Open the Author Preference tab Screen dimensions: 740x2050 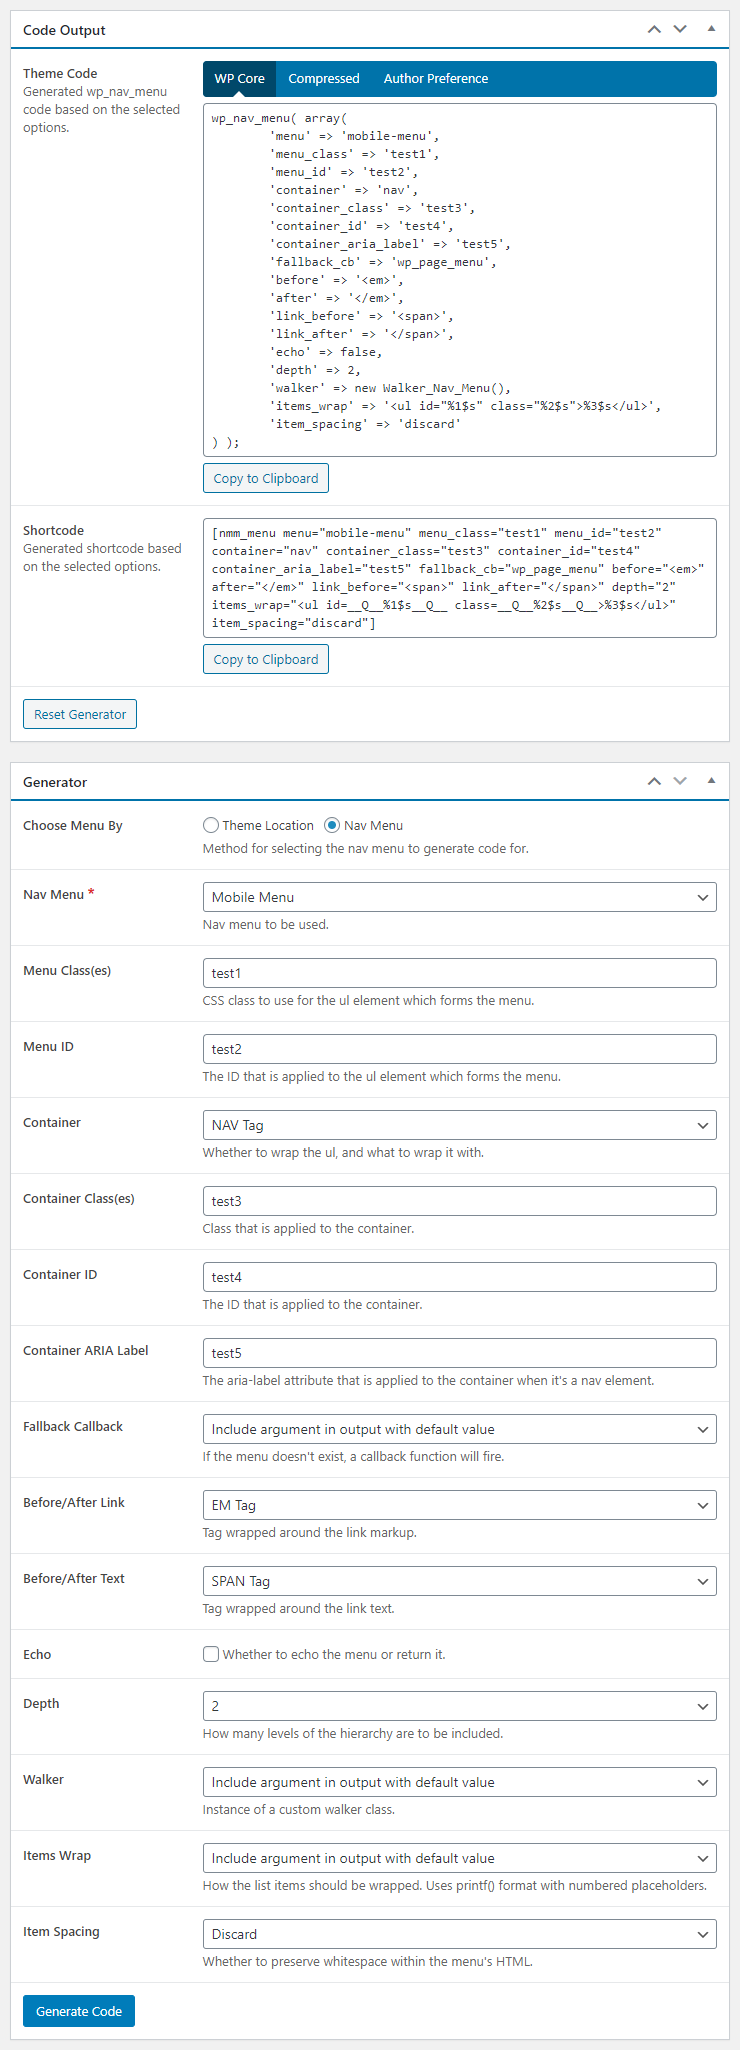(436, 79)
